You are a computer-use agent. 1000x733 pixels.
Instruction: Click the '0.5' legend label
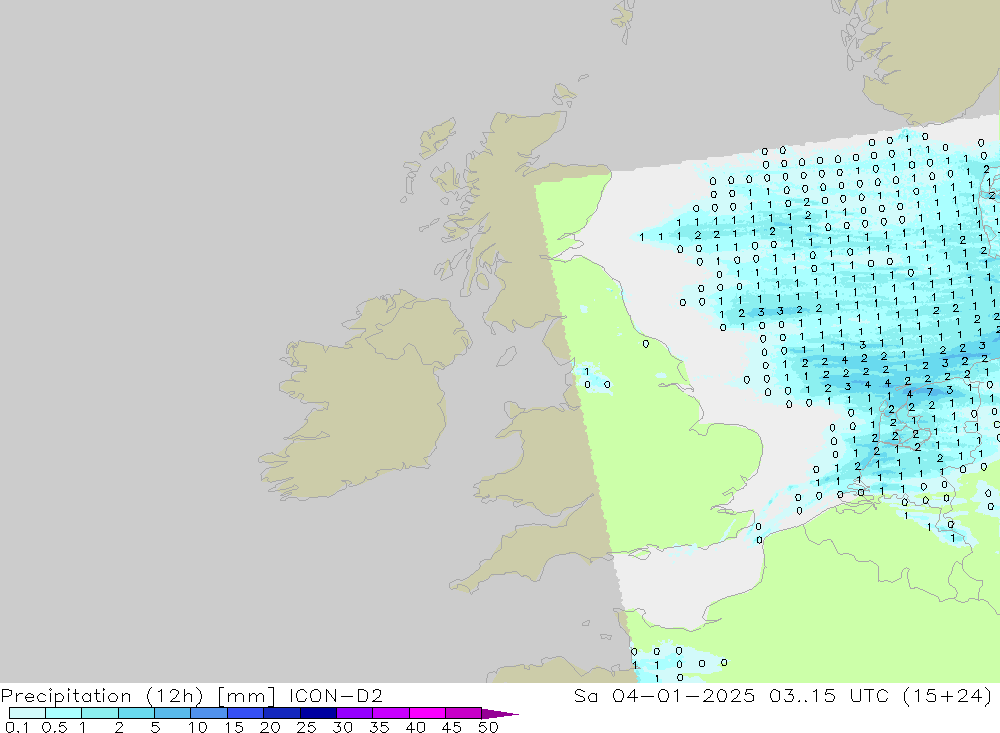click(x=54, y=727)
